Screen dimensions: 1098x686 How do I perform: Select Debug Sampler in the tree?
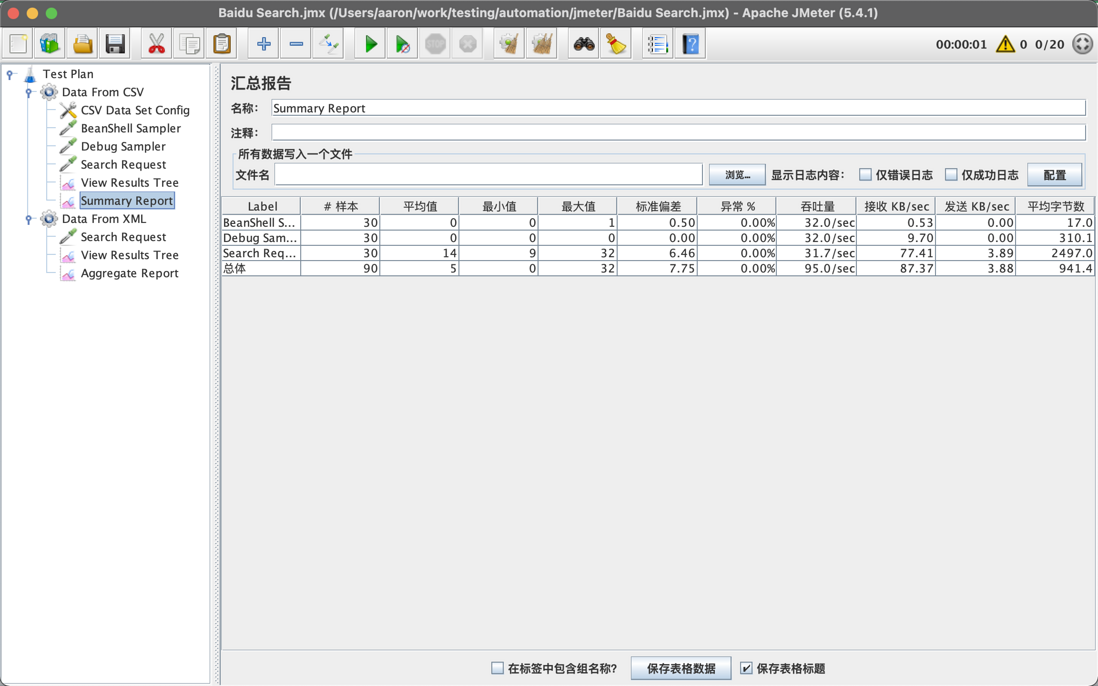click(123, 146)
